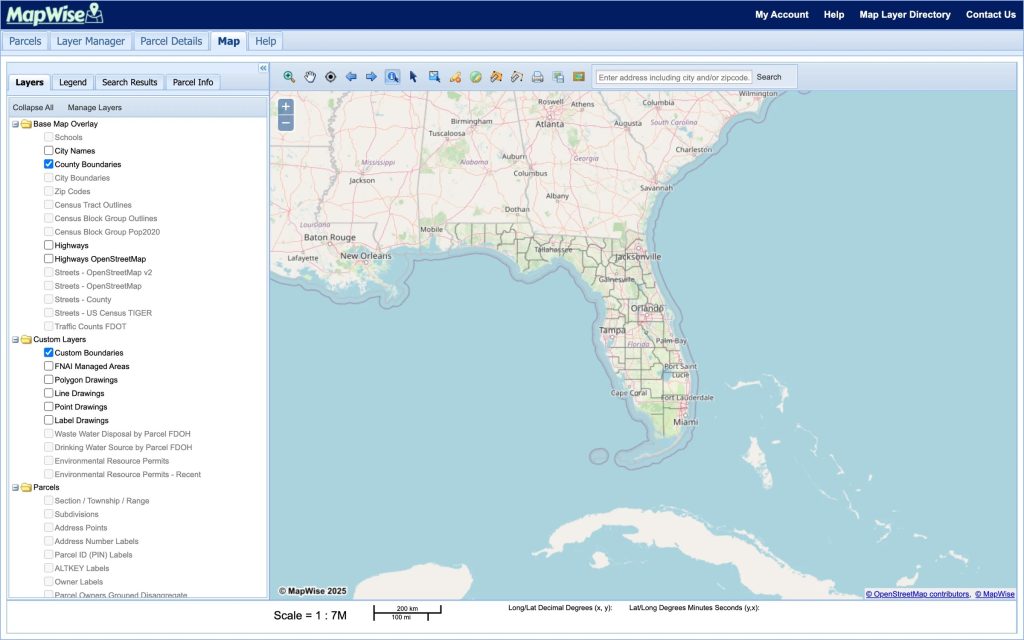
Task: Click Section / Township / Range label
Action: [102, 500]
